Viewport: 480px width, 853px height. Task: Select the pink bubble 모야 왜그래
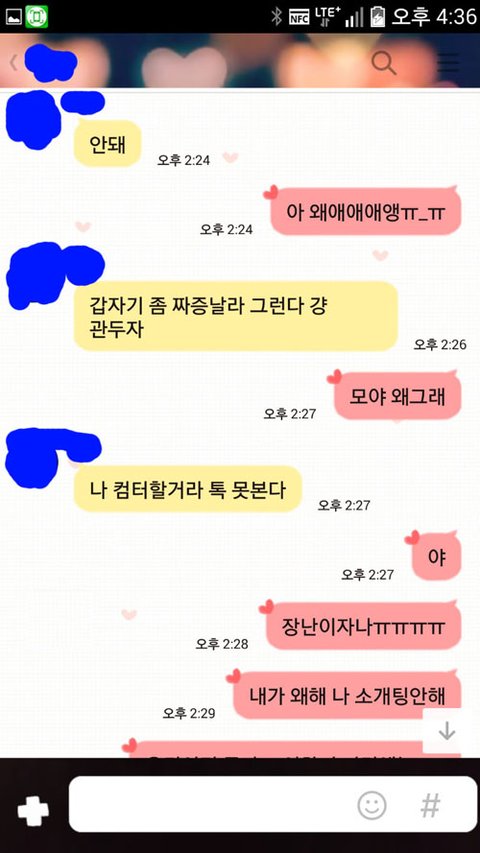(397, 396)
